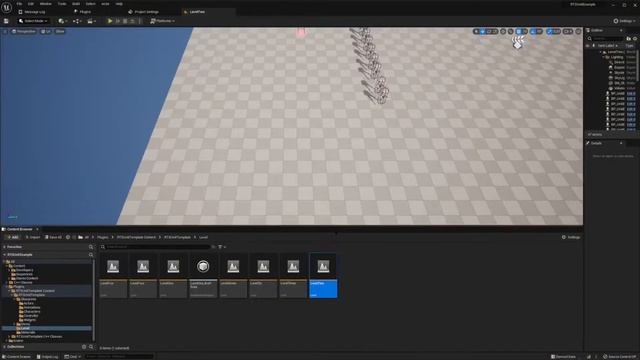
Task: Open the quick add content cube menu
Action: (62, 21)
